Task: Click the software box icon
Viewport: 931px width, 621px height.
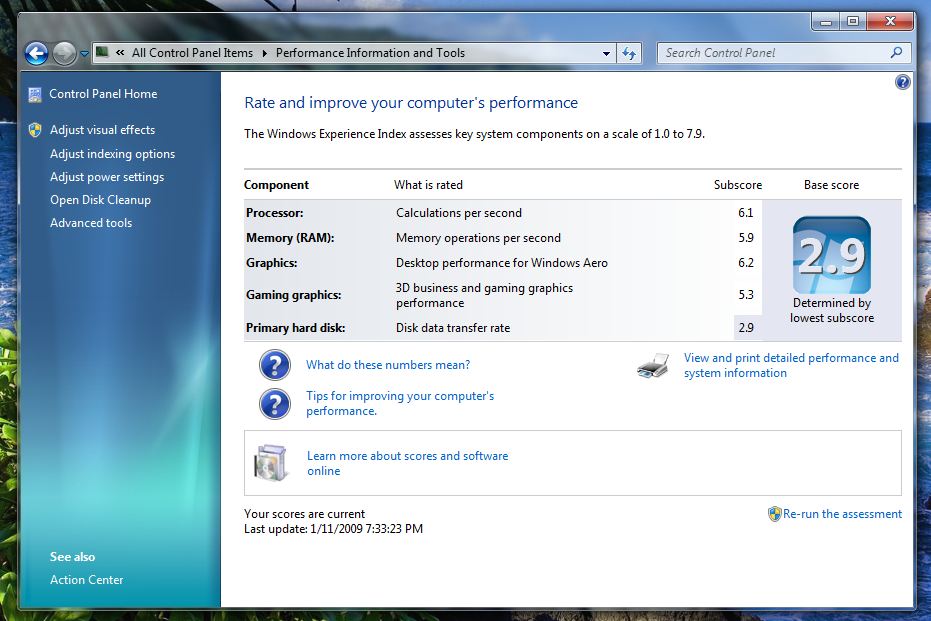Action: pyautogui.click(x=271, y=462)
